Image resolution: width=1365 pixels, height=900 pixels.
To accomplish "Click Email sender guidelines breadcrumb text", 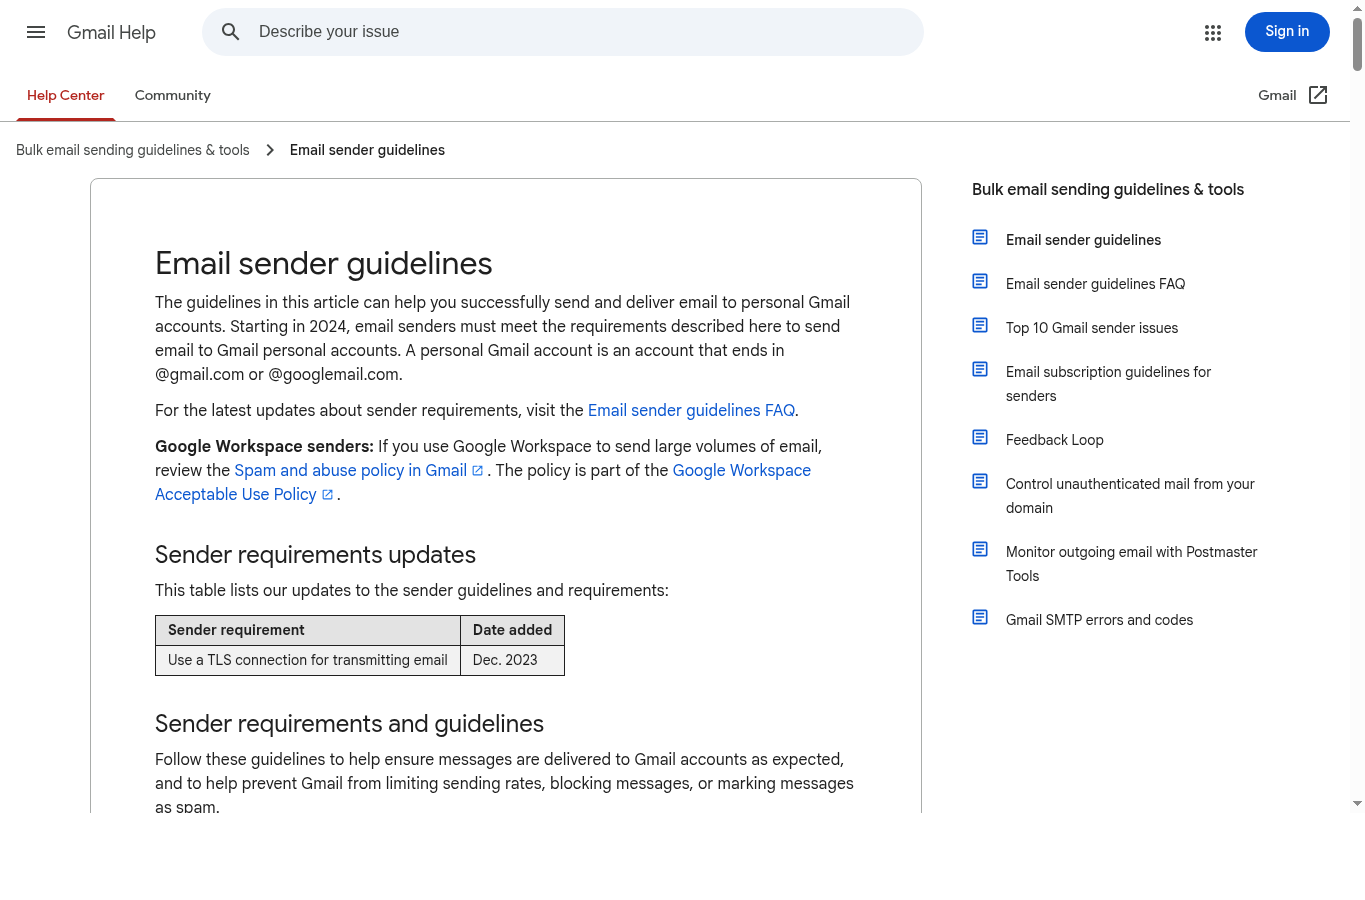I will pyautogui.click(x=367, y=150).
